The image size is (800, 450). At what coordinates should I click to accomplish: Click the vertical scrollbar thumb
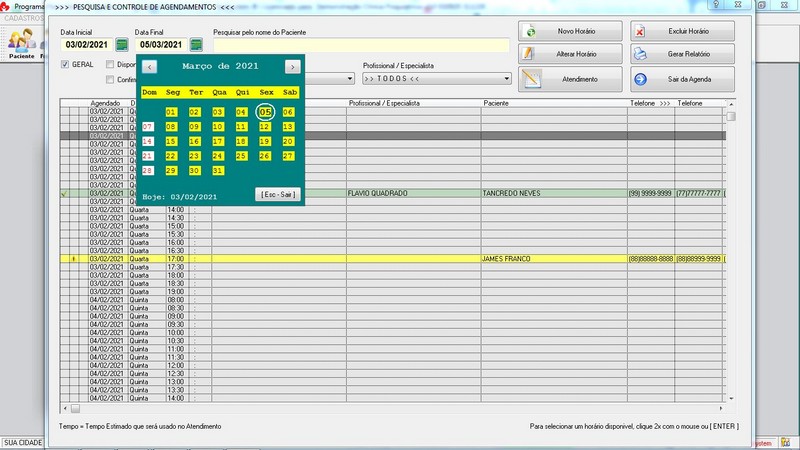click(731, 116)
